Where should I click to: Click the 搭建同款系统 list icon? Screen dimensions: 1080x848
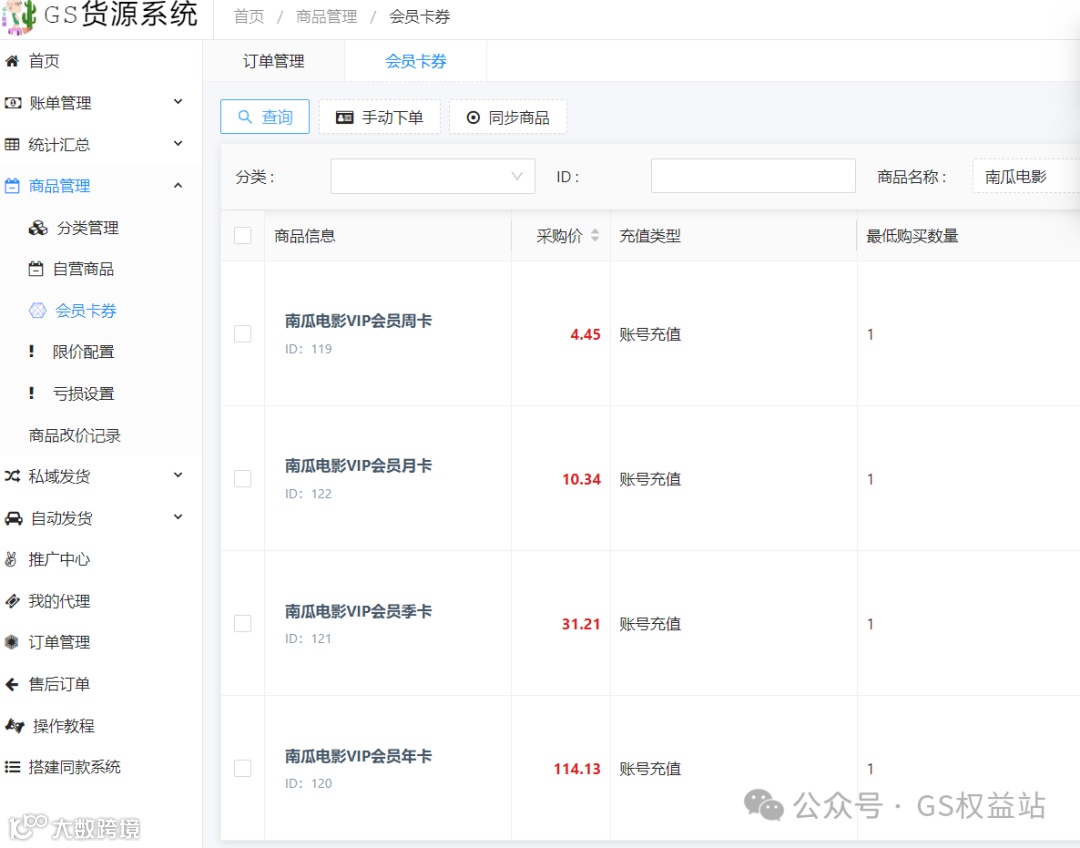pyautogui.click(x=12, y=767)
